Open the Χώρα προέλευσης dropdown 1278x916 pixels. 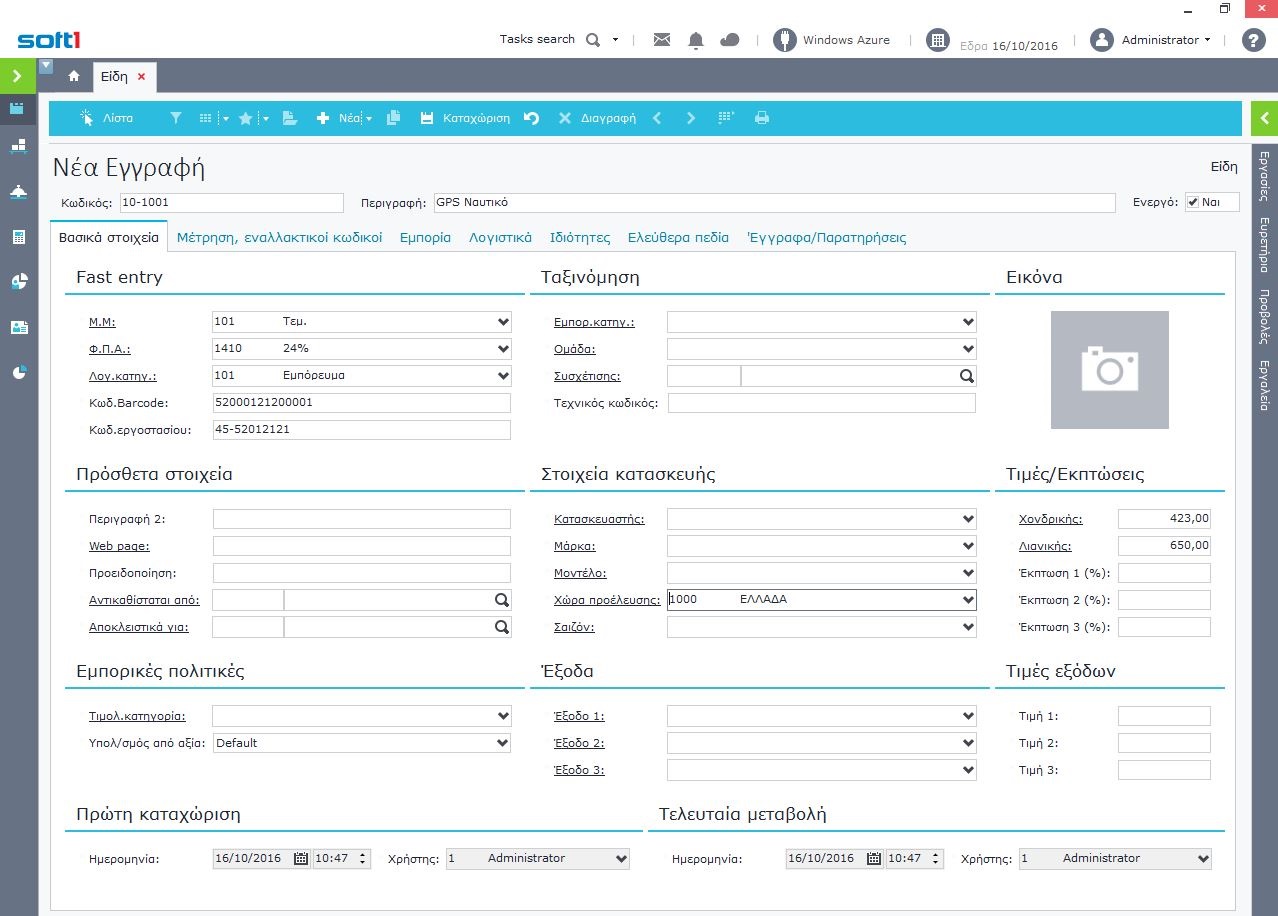pyautogui.click(x=967, y=600)
